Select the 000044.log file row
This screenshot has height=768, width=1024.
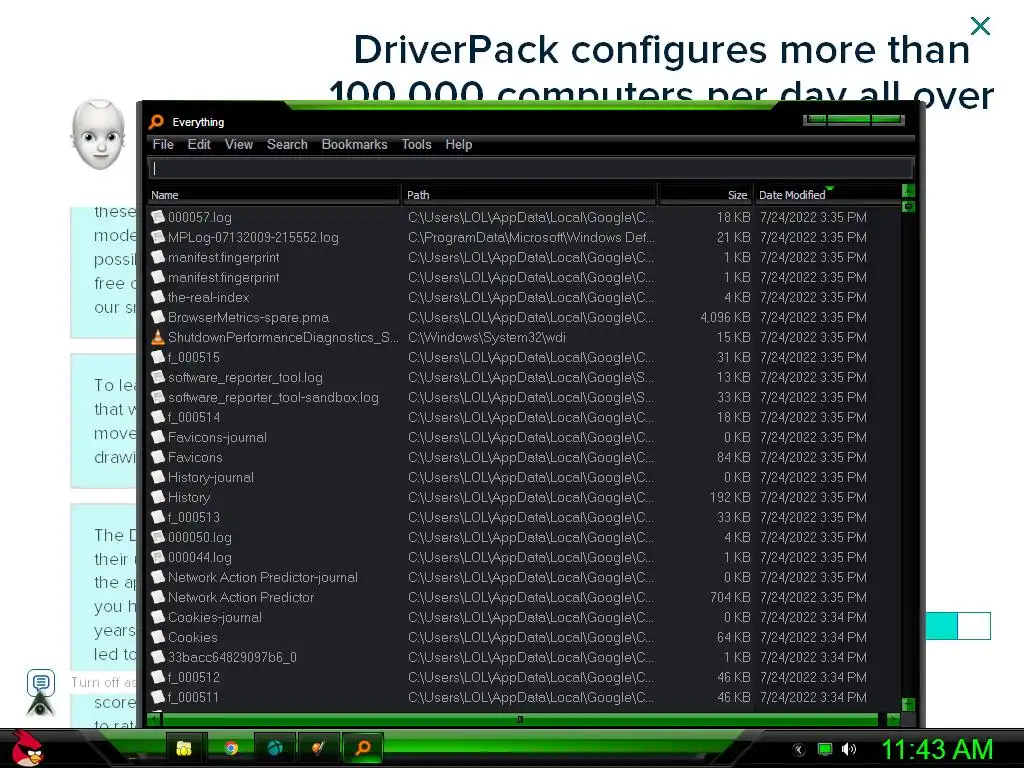click(524, 557)
